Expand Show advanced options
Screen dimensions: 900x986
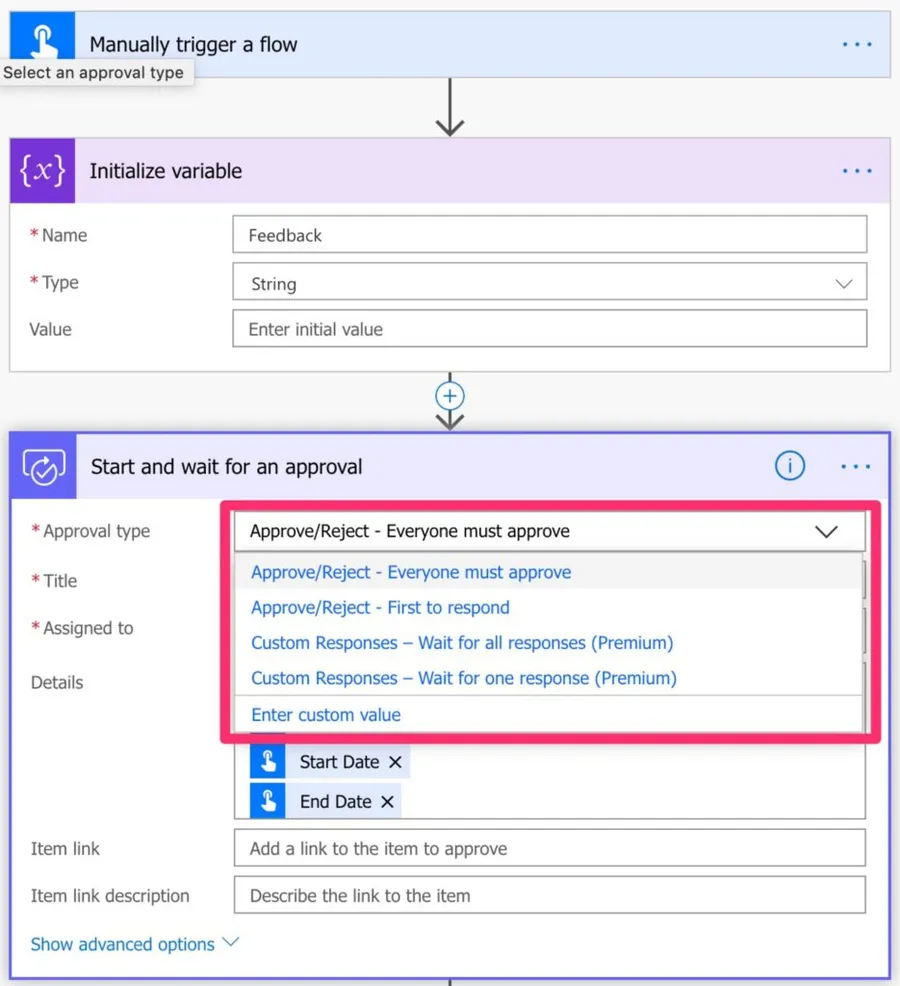point(135,944)
